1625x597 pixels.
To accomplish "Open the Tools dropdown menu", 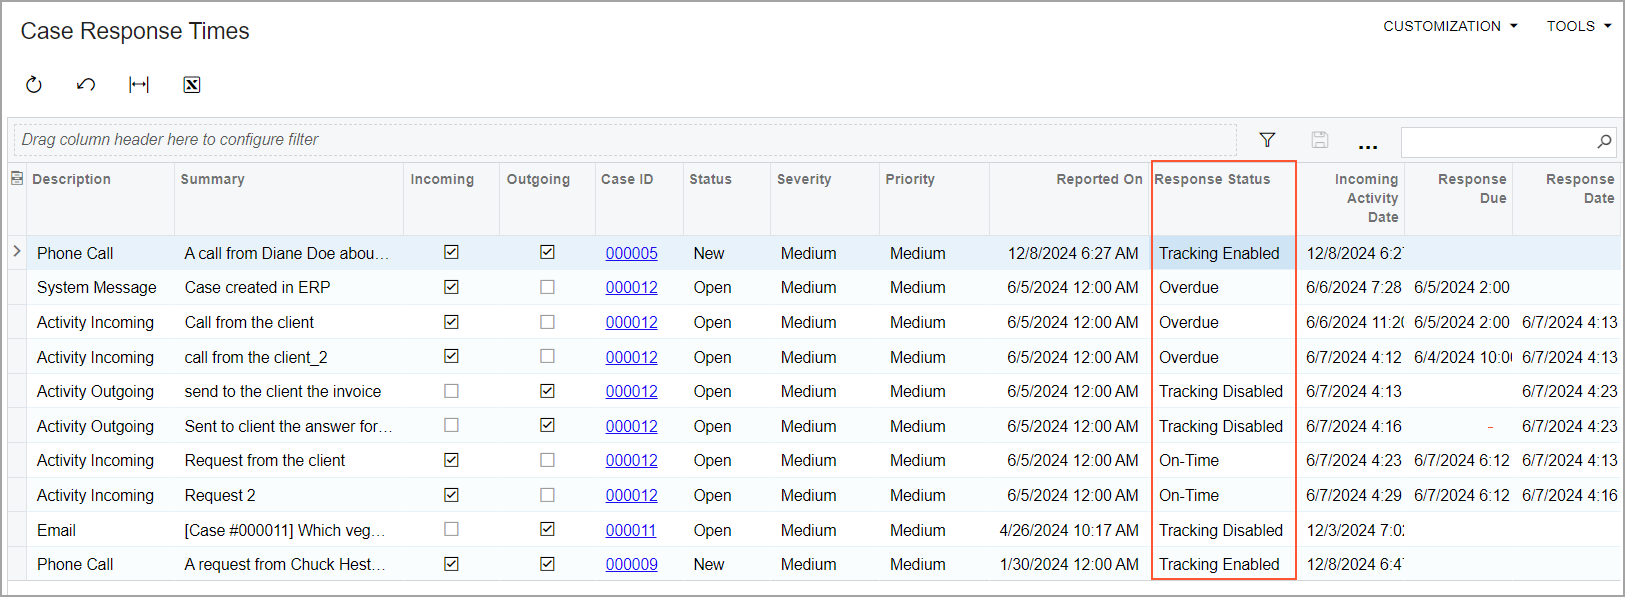I will point(1578,26).
